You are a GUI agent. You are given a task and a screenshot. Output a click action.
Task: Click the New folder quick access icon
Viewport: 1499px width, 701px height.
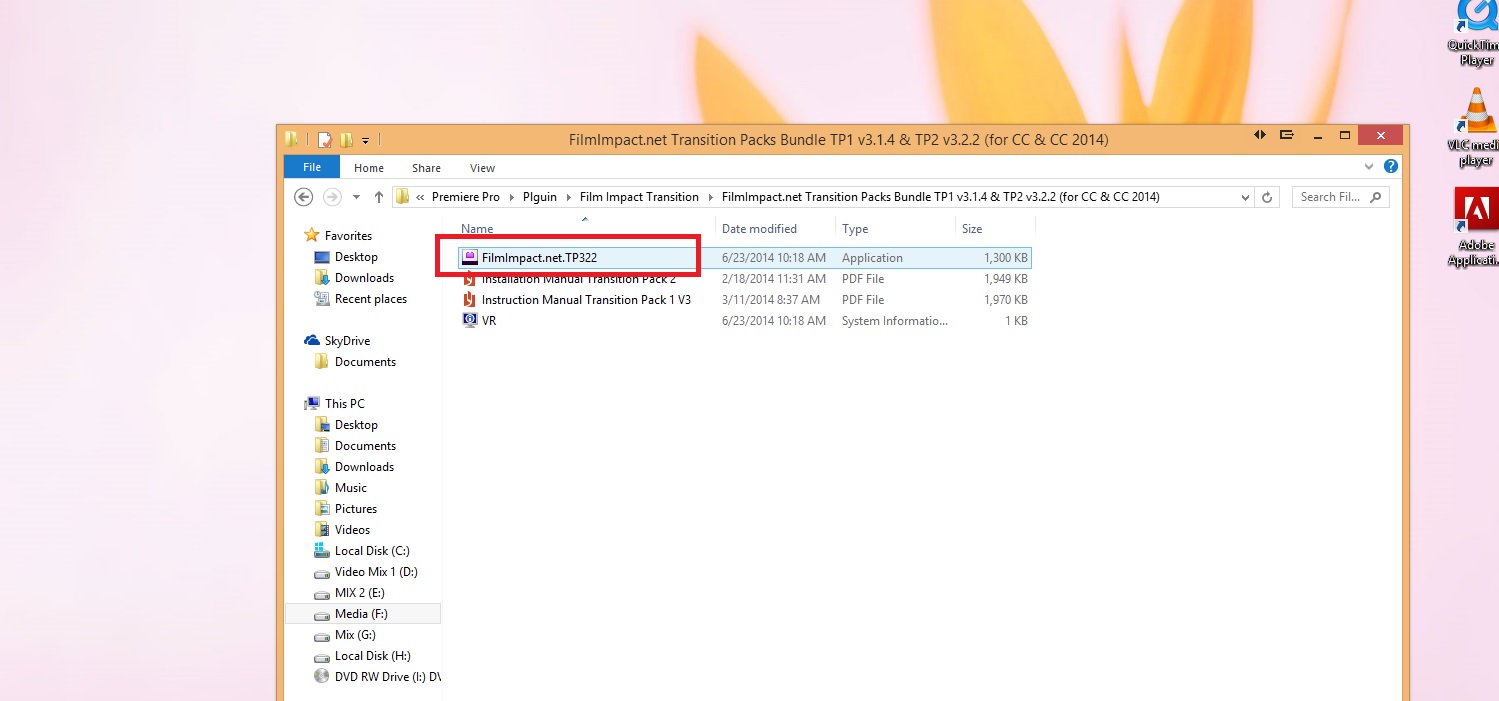pos(346,139)
